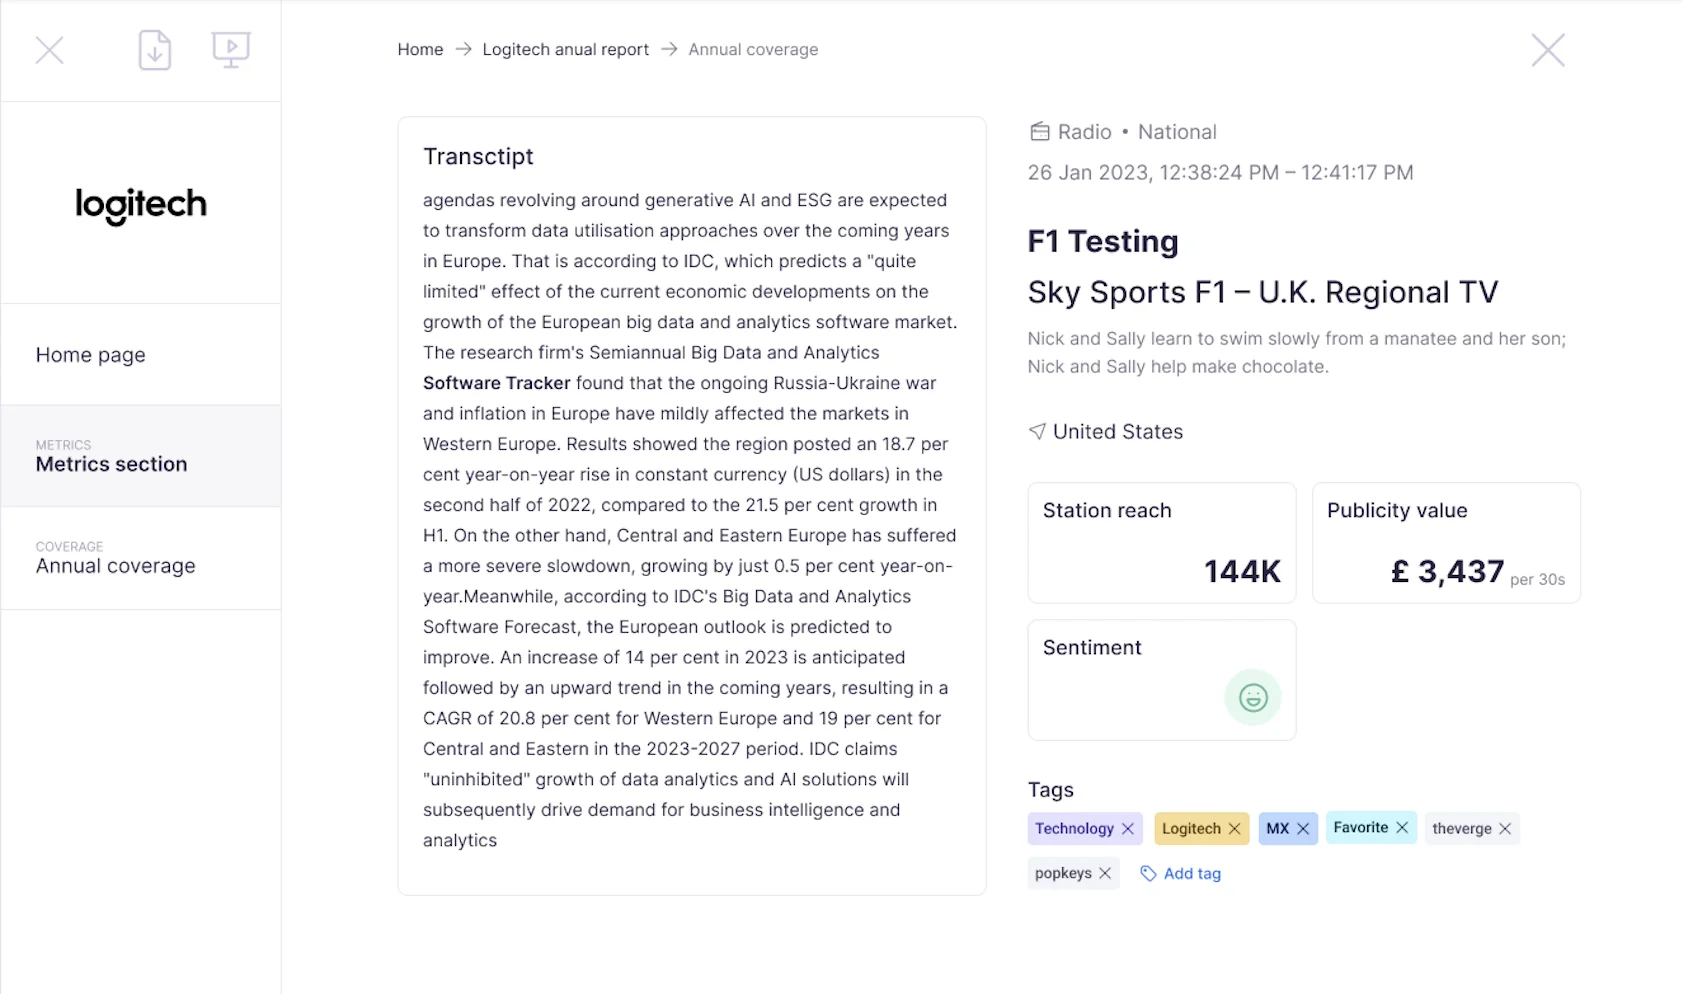This screenshot has height=994, width=1682.
Task: Remove the popkeys tag
Action: 1105,873
